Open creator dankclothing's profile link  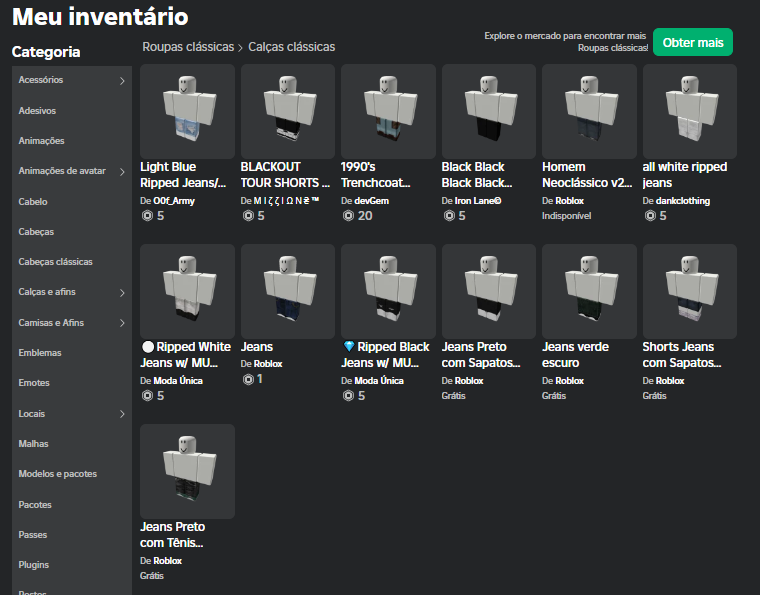click(682, 201)
